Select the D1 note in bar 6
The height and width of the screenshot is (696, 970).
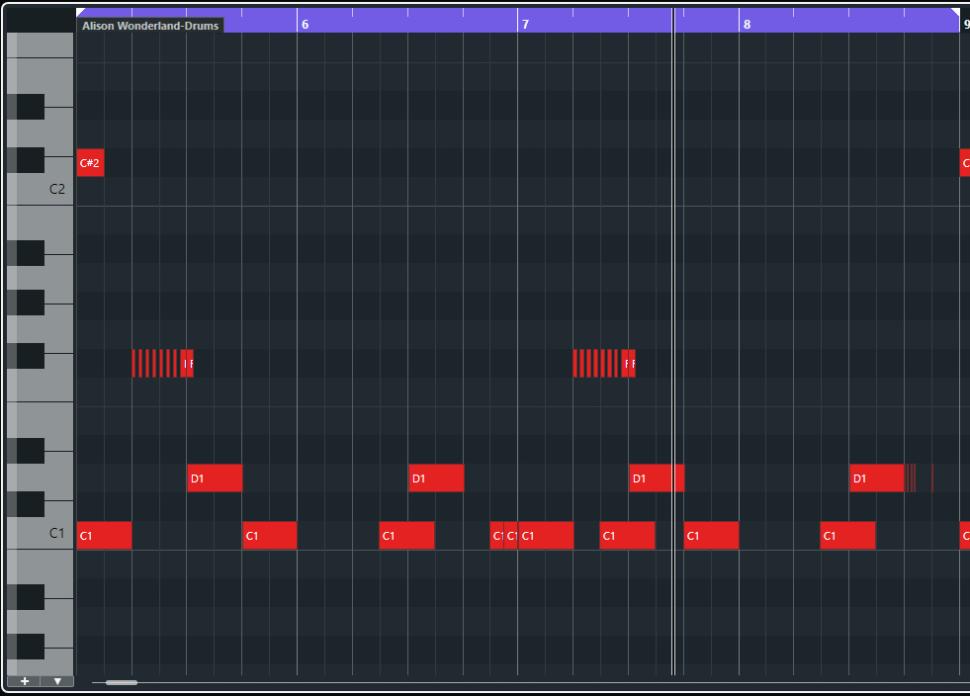click(435, 478)
